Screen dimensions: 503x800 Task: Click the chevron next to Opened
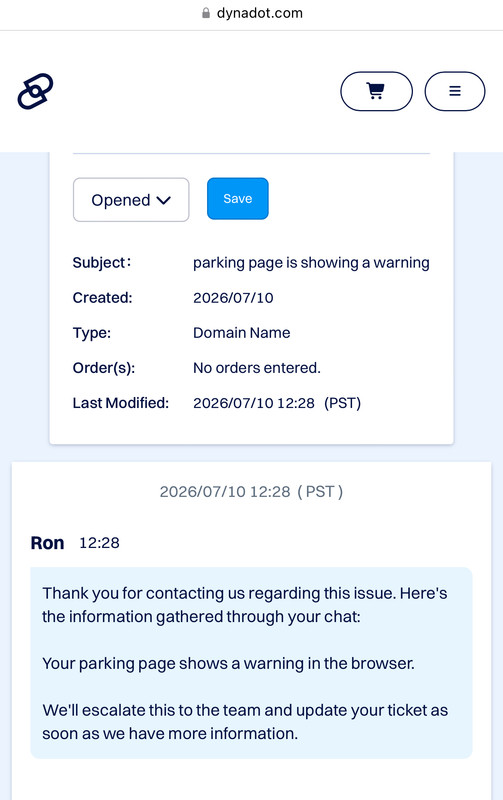[164, 201]
